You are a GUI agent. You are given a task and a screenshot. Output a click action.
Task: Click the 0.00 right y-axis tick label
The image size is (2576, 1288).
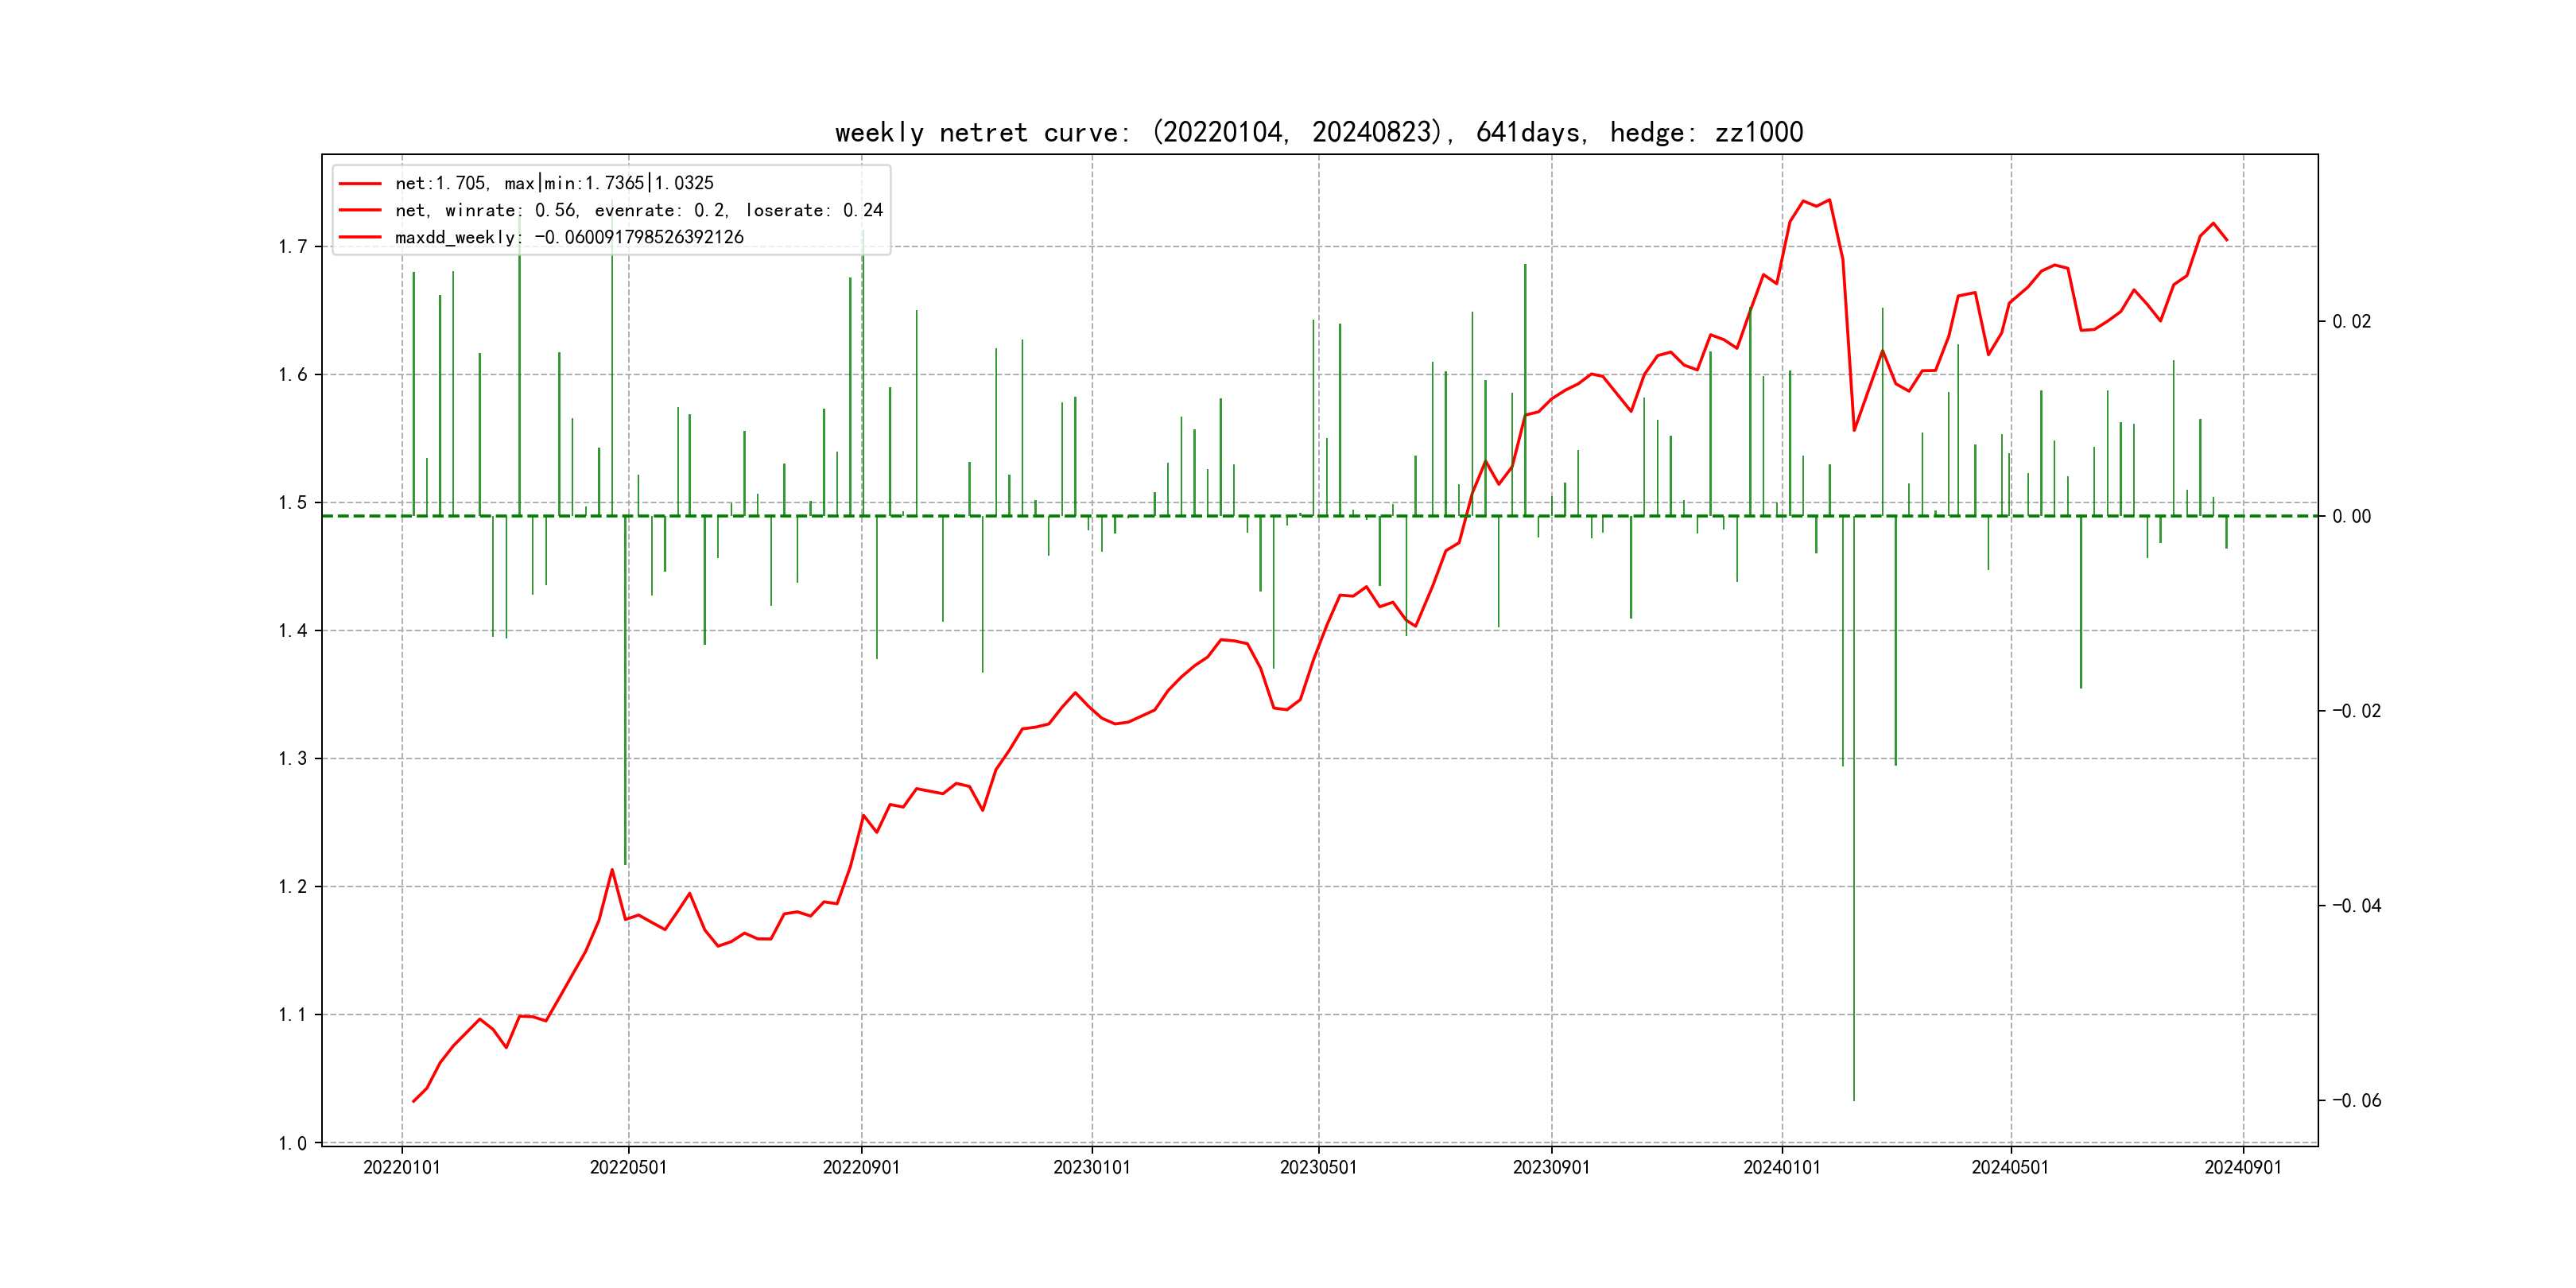click(x=2351, y=516)
